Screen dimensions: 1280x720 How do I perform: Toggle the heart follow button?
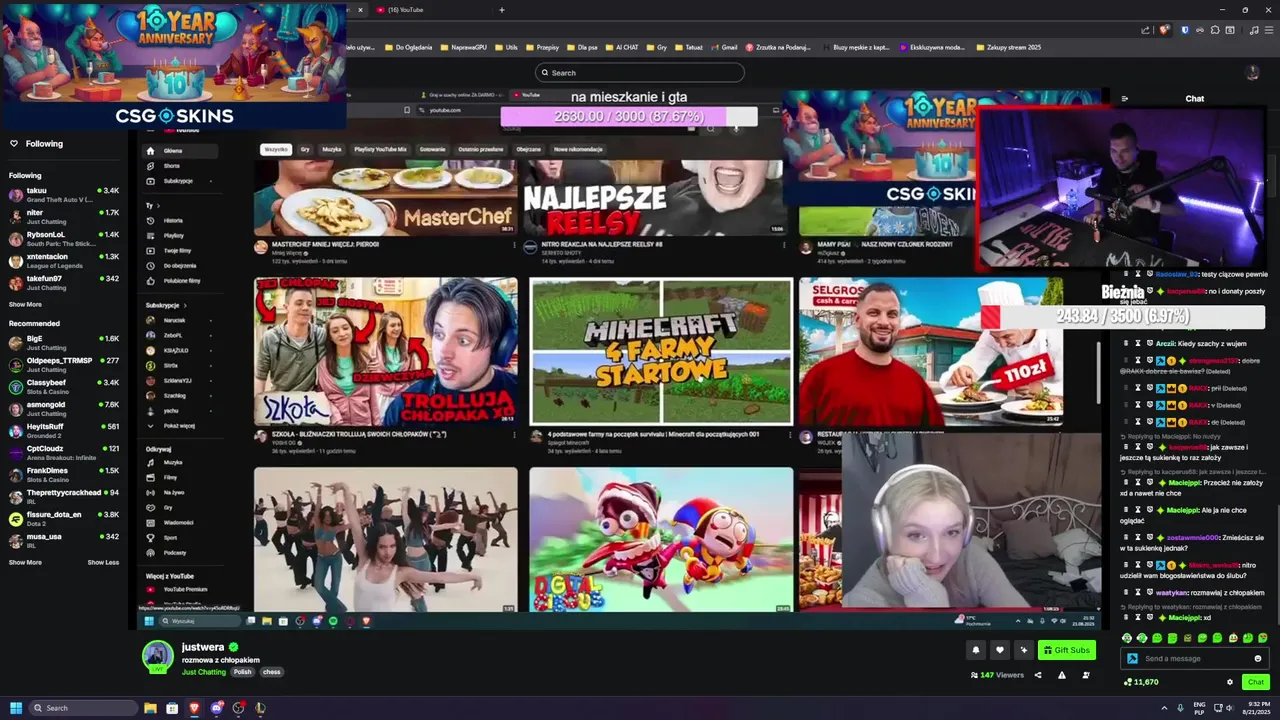pos(999,650)
